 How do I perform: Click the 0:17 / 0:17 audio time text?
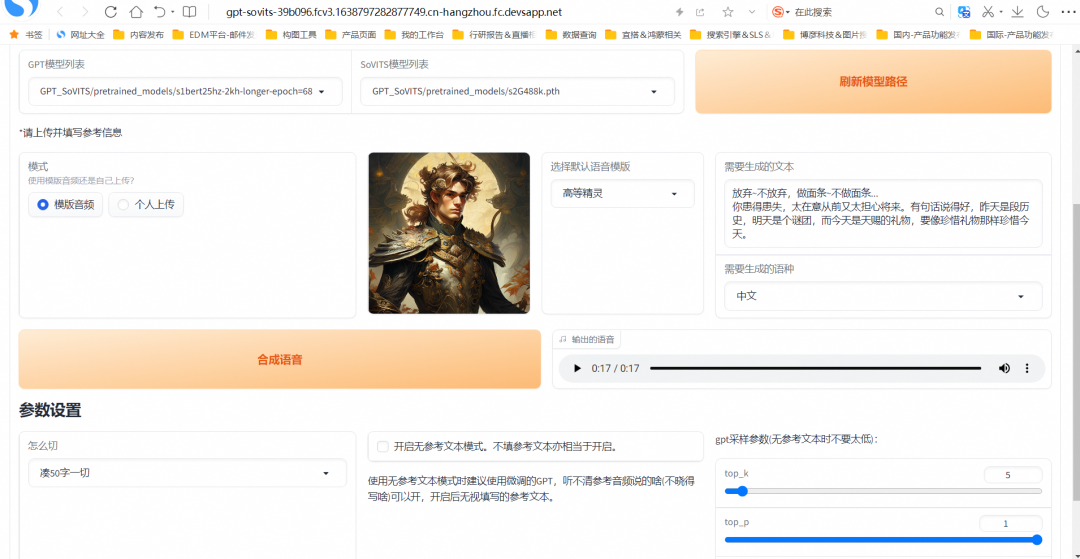pyautogui.click(x=615, y=368)
